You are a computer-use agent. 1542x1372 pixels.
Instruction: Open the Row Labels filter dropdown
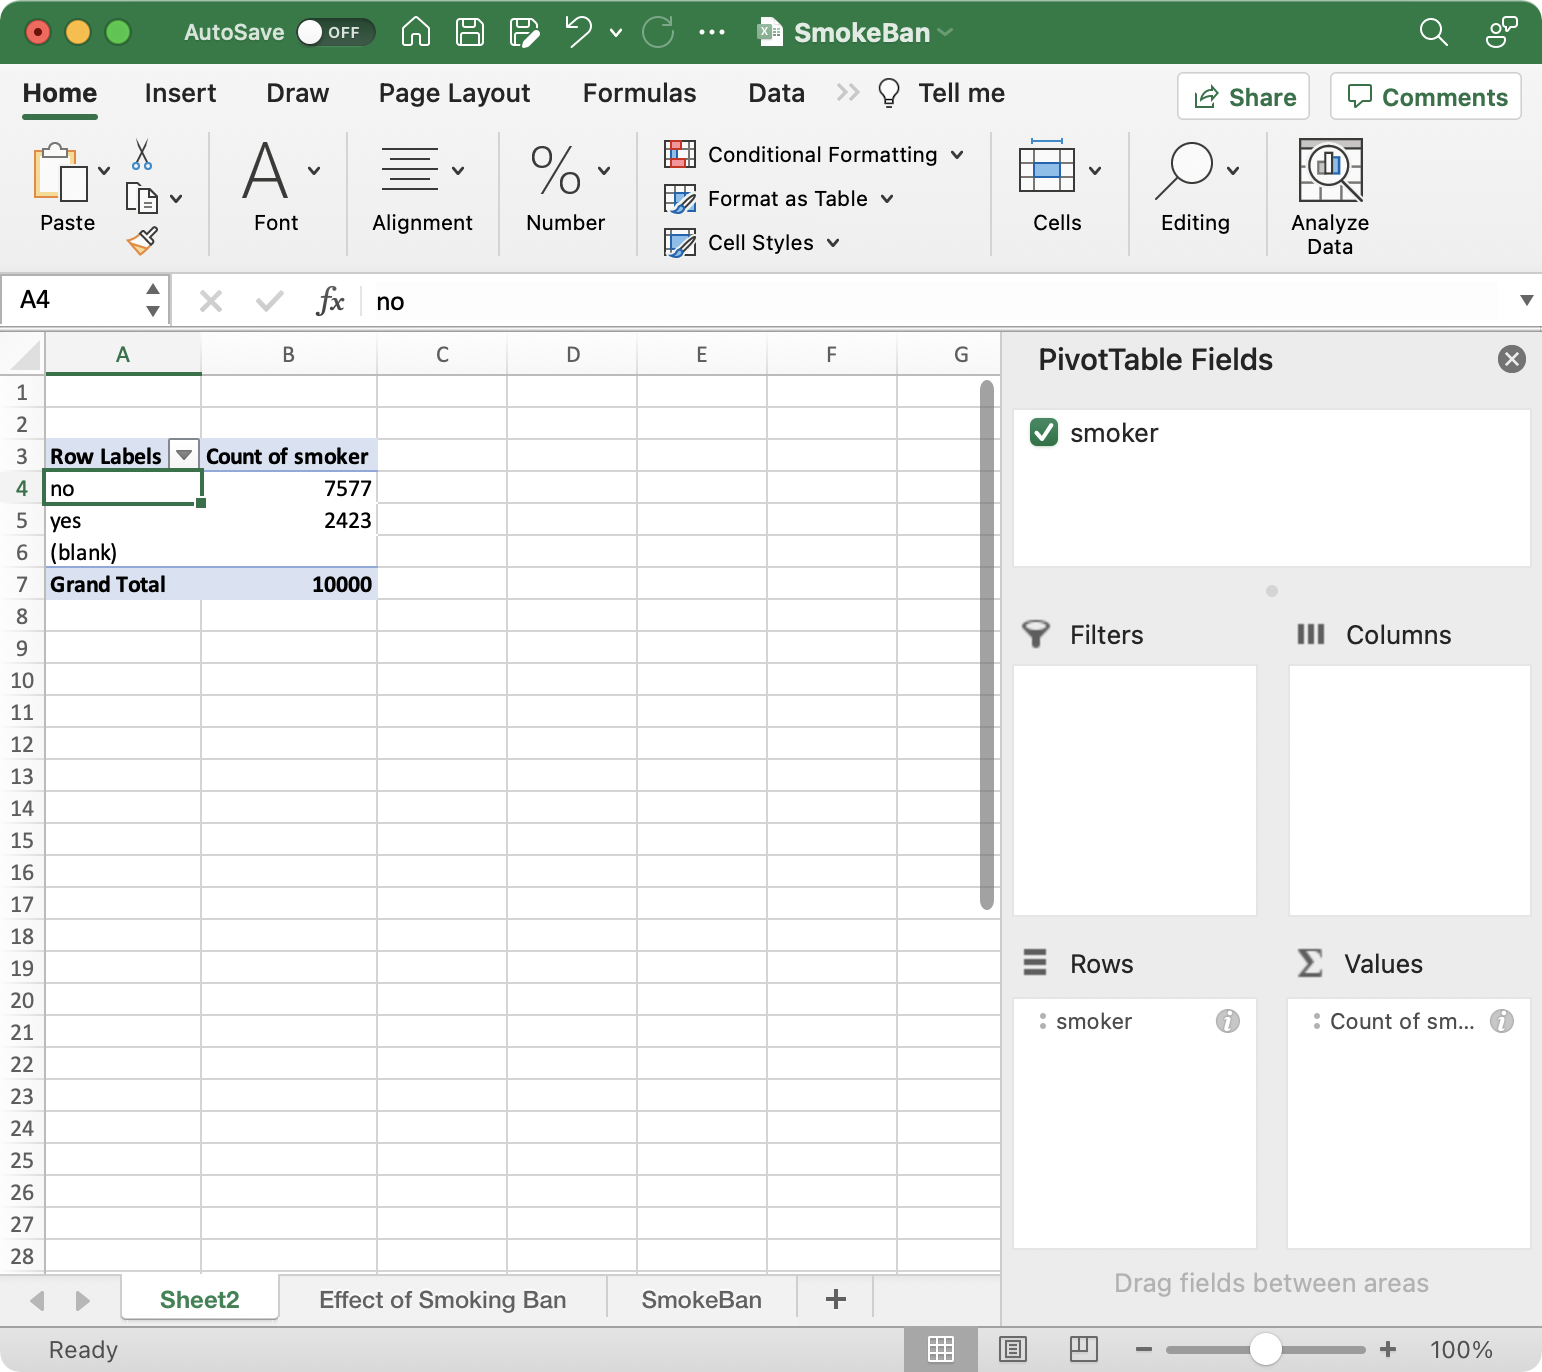point(184,455)
